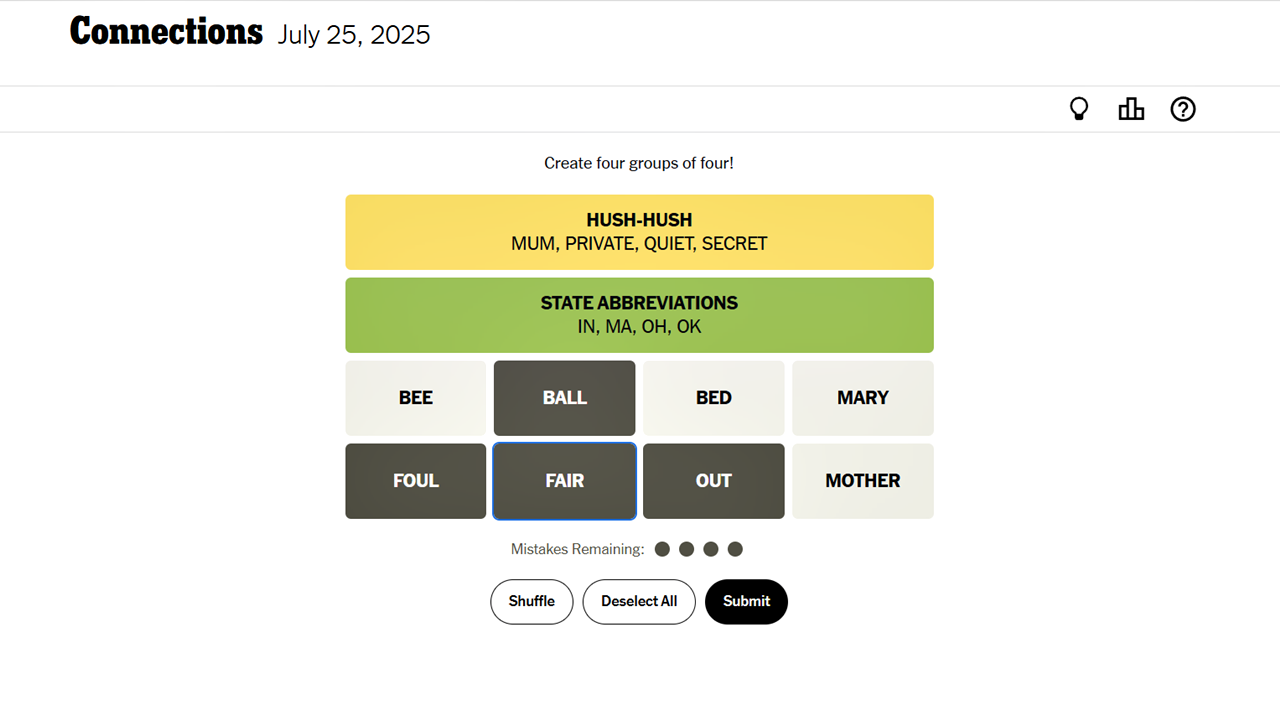Select the MOTHER tile
This screenshot has height=720, width=1280.
[x=862, y=481]
